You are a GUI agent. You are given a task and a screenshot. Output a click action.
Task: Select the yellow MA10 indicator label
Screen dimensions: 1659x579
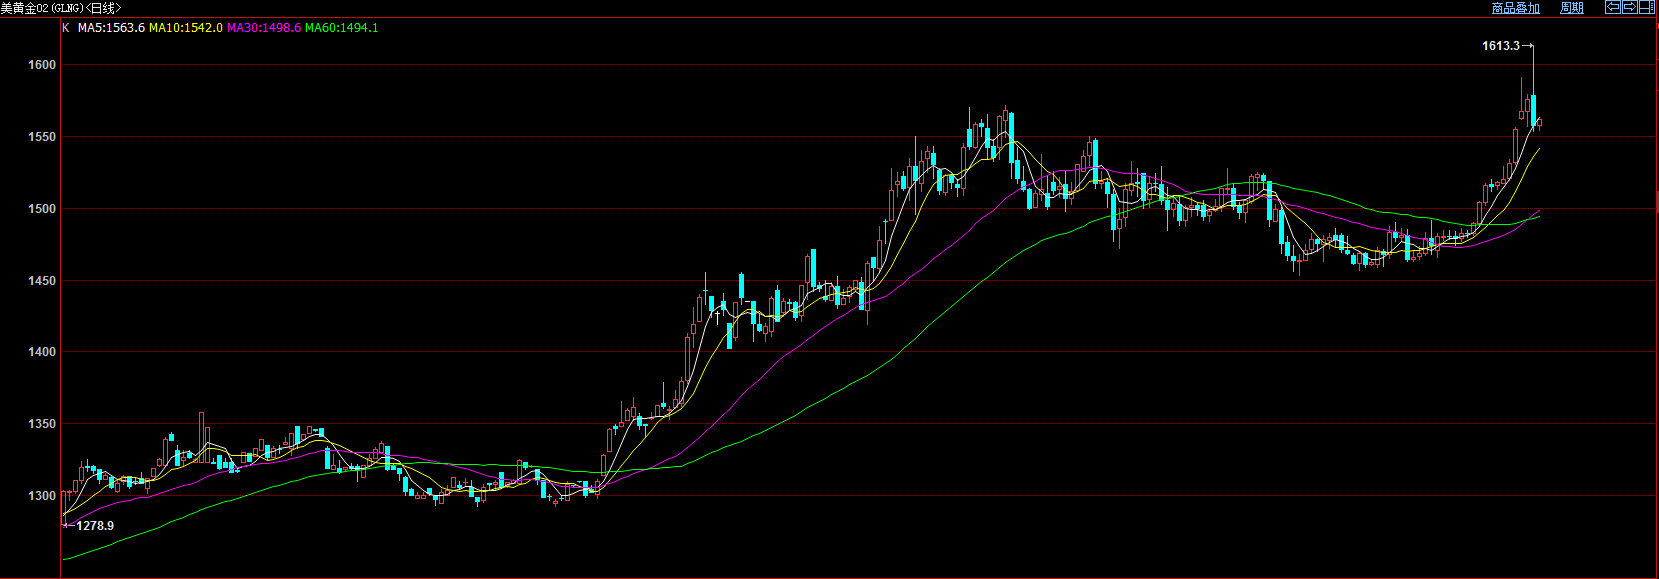[x=185, y=28]
